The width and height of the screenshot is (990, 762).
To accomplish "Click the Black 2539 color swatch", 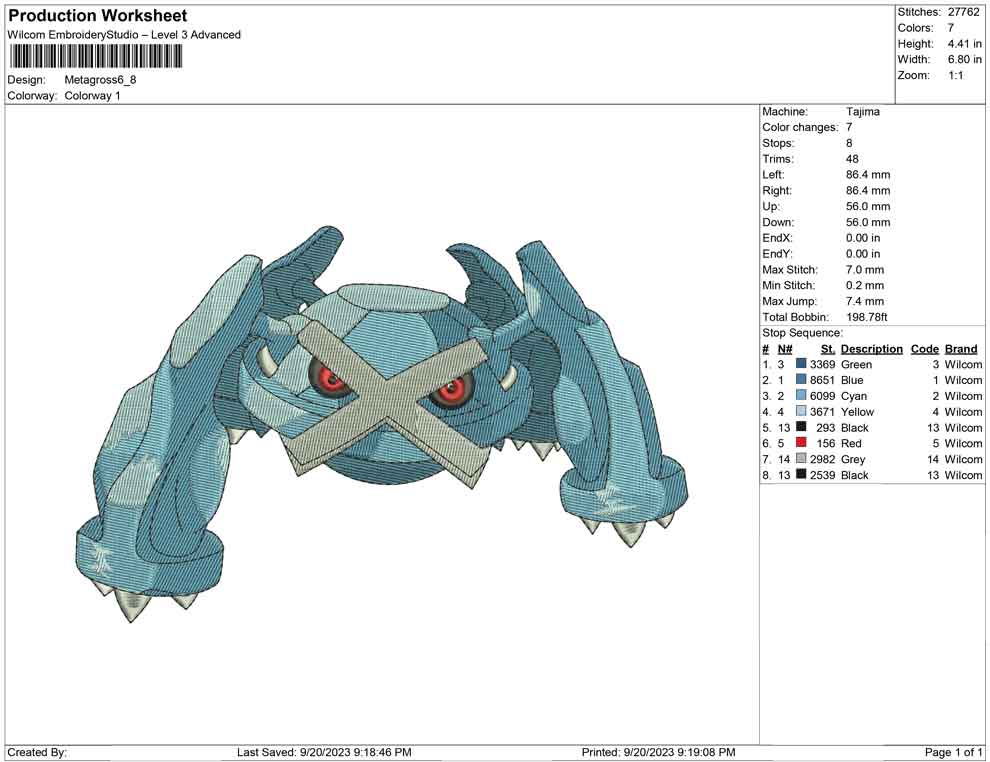I will pos(801,474).
